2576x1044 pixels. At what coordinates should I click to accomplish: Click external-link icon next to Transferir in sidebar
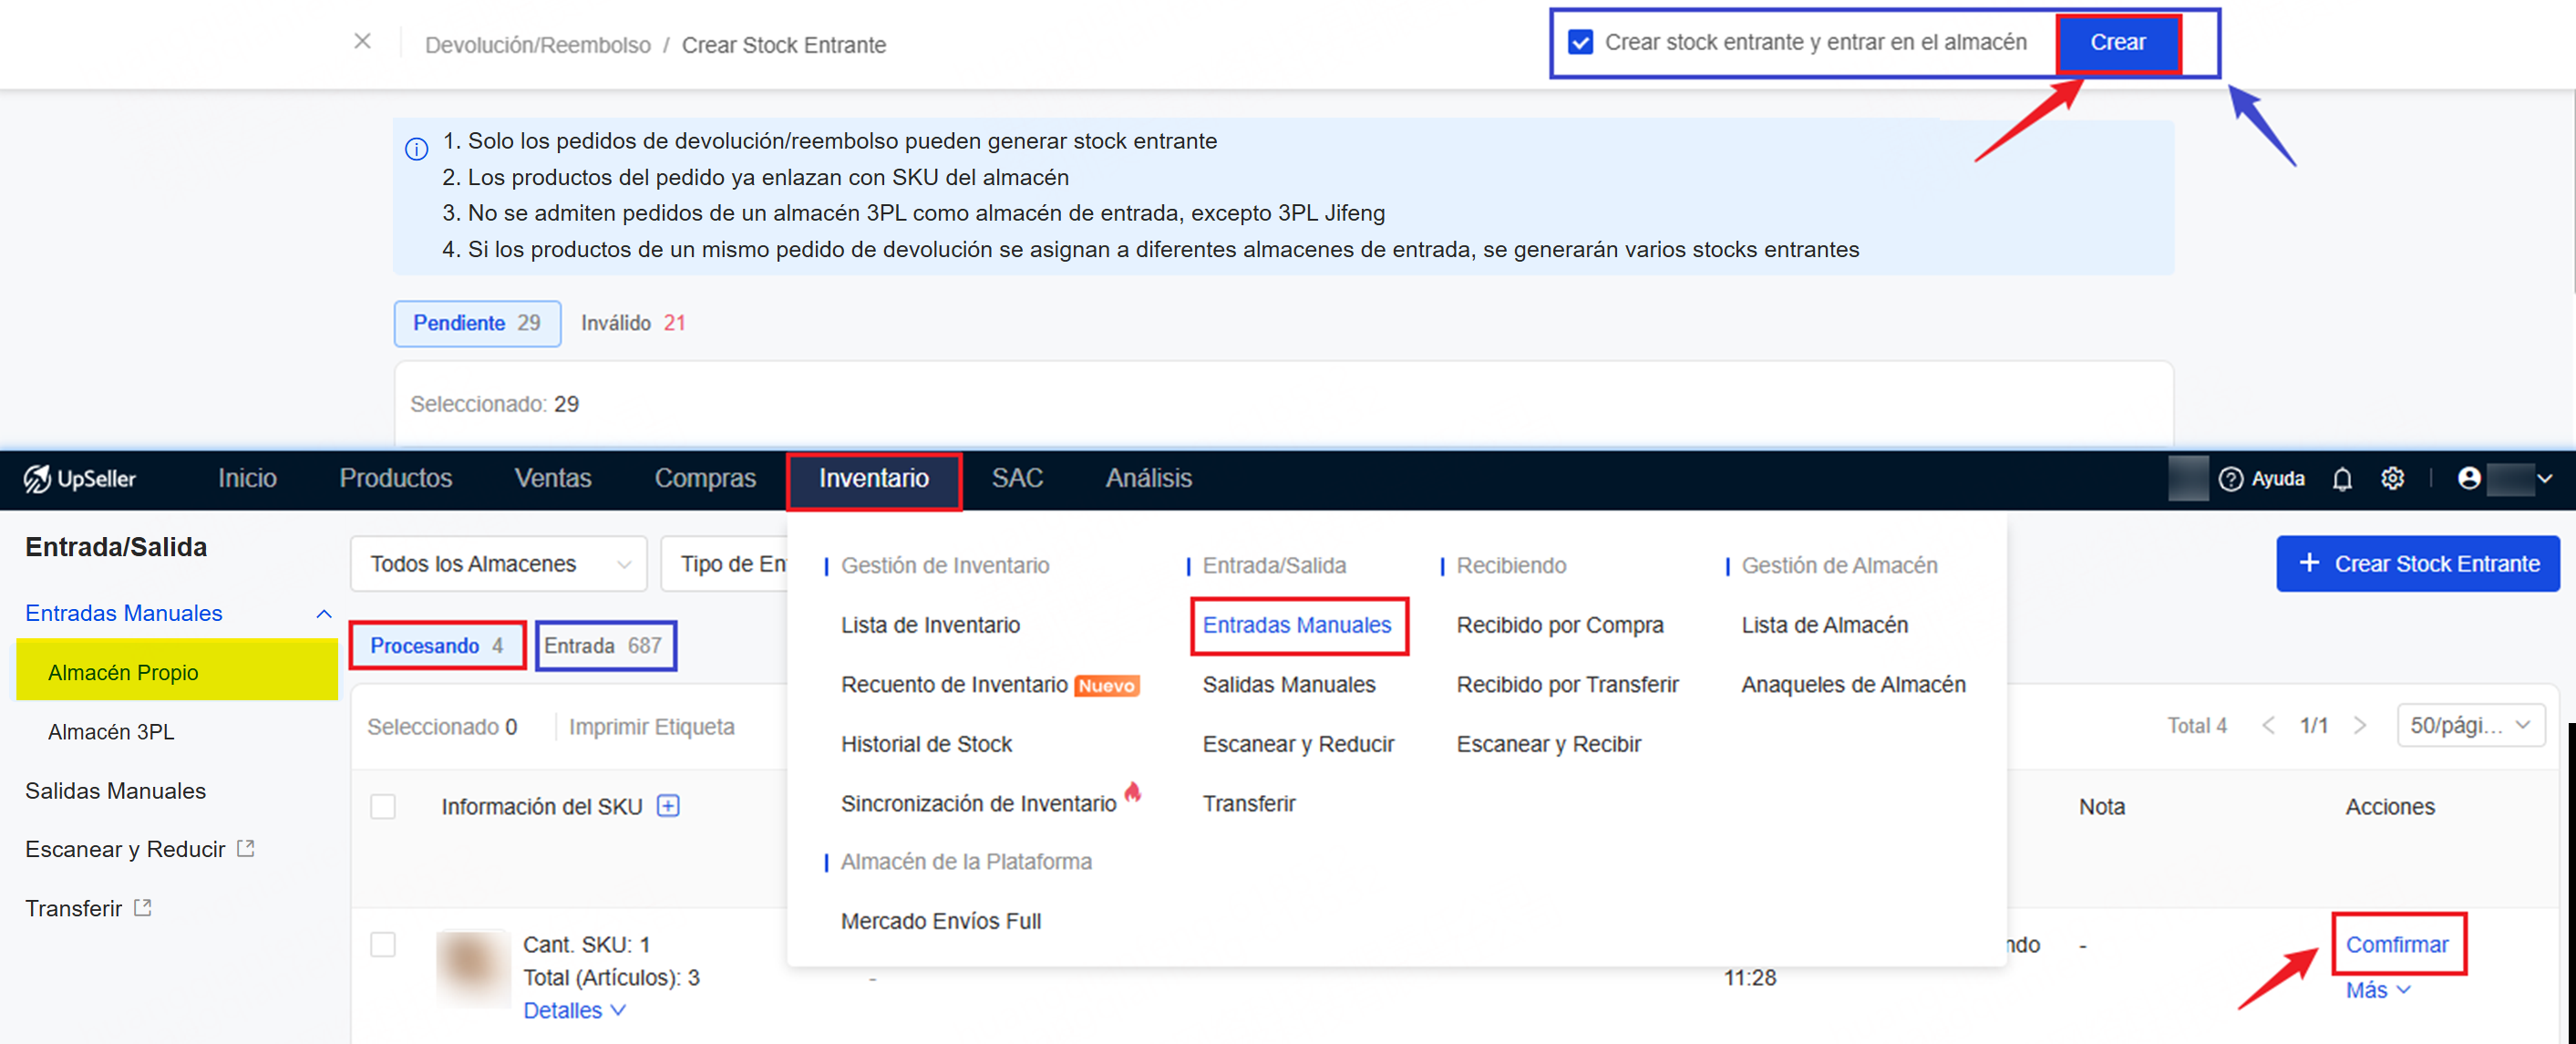(143, 908)
